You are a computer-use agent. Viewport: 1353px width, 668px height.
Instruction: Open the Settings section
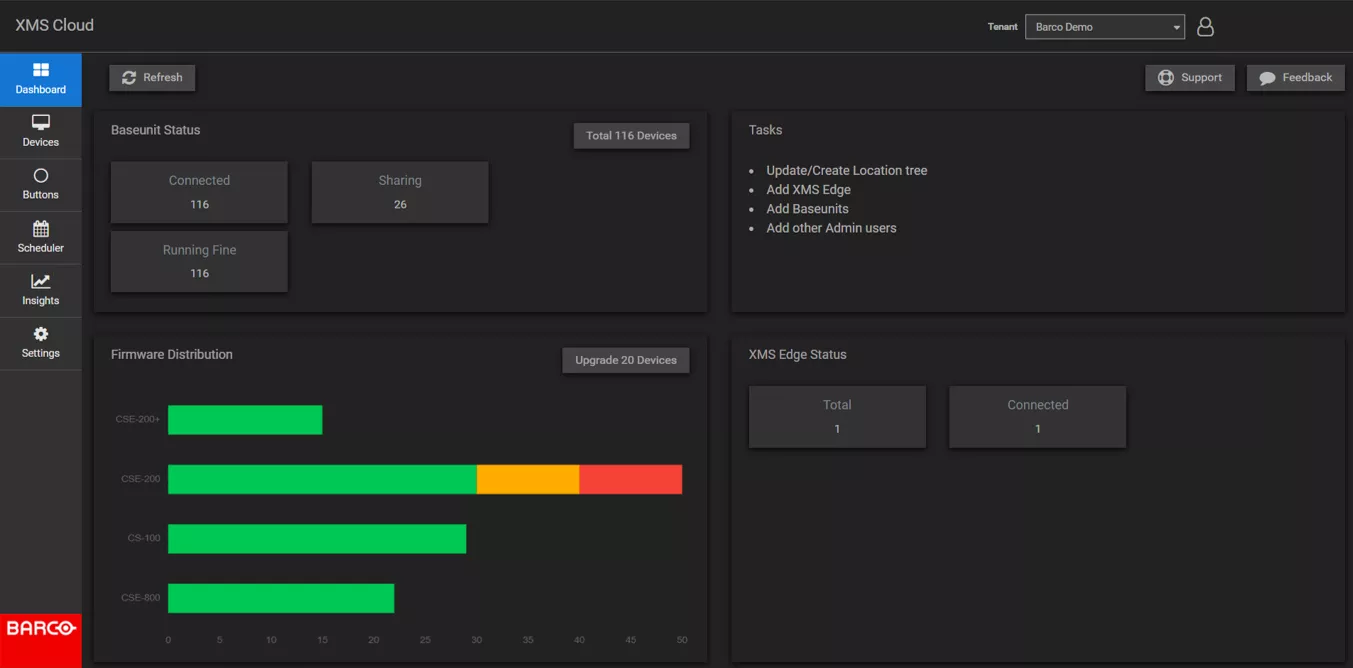[41, 343]
